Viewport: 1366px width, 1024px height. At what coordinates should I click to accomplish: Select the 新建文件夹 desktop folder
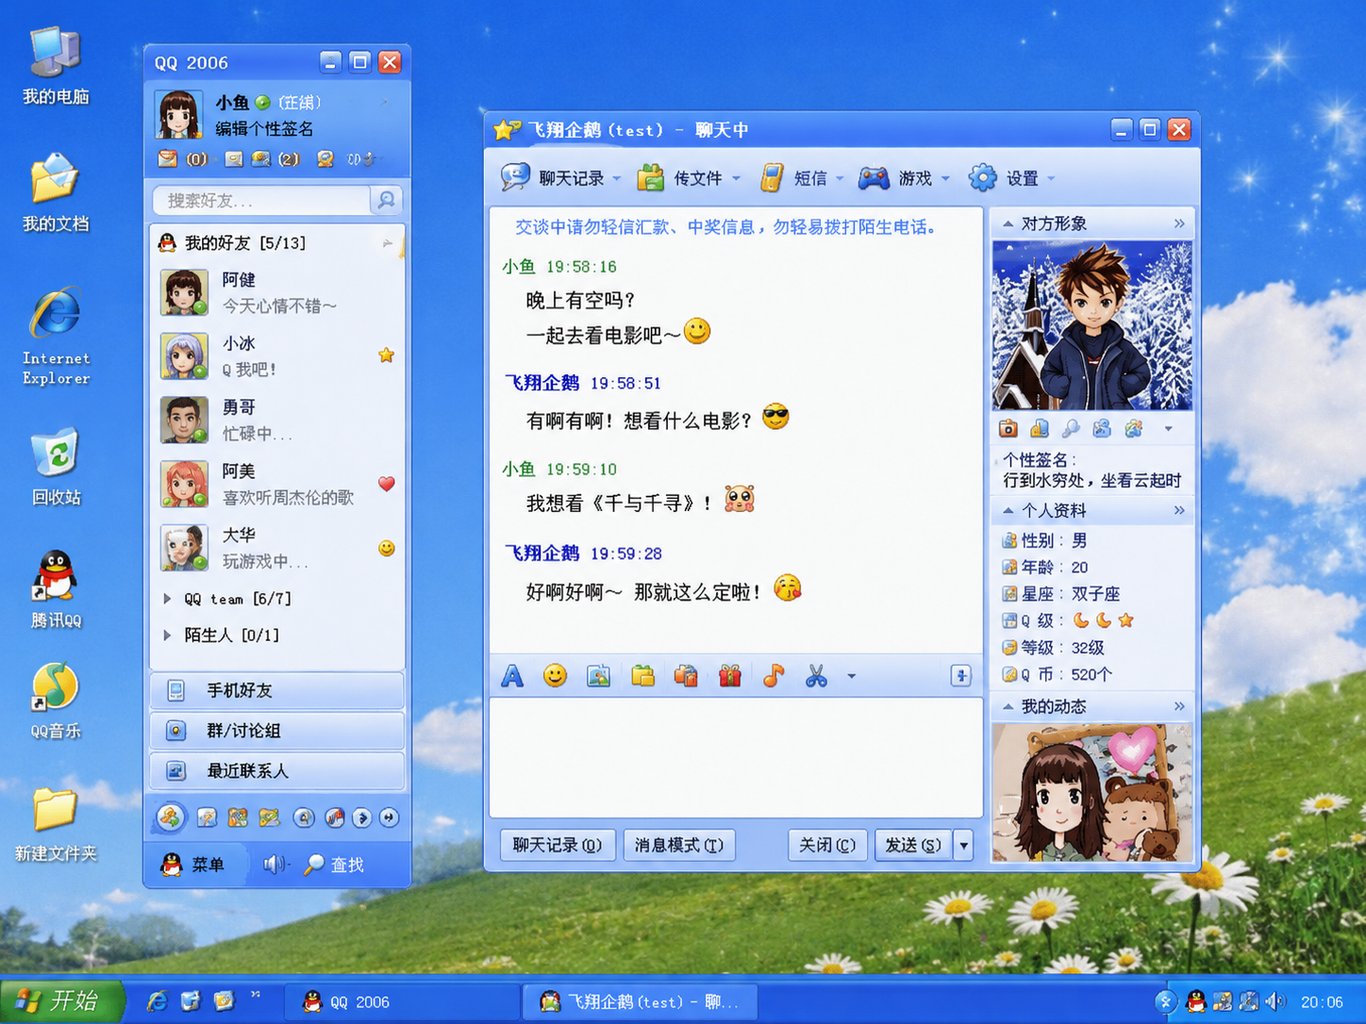pyautogui.click(x=56, y=824)
